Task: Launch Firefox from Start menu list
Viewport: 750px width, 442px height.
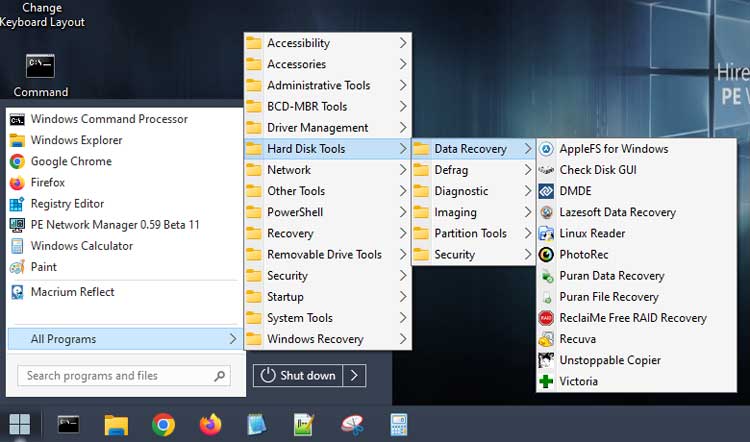Action: [x=124, y=182]
